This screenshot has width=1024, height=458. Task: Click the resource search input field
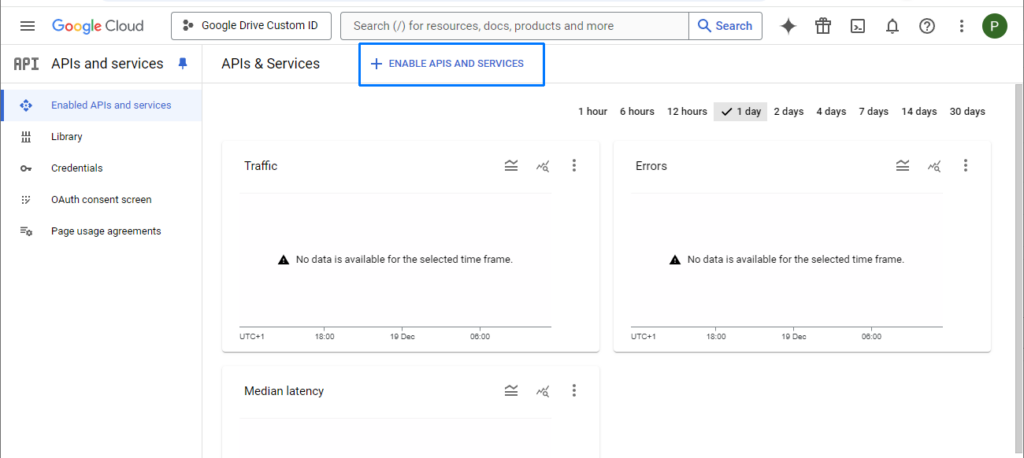(515, 26)
